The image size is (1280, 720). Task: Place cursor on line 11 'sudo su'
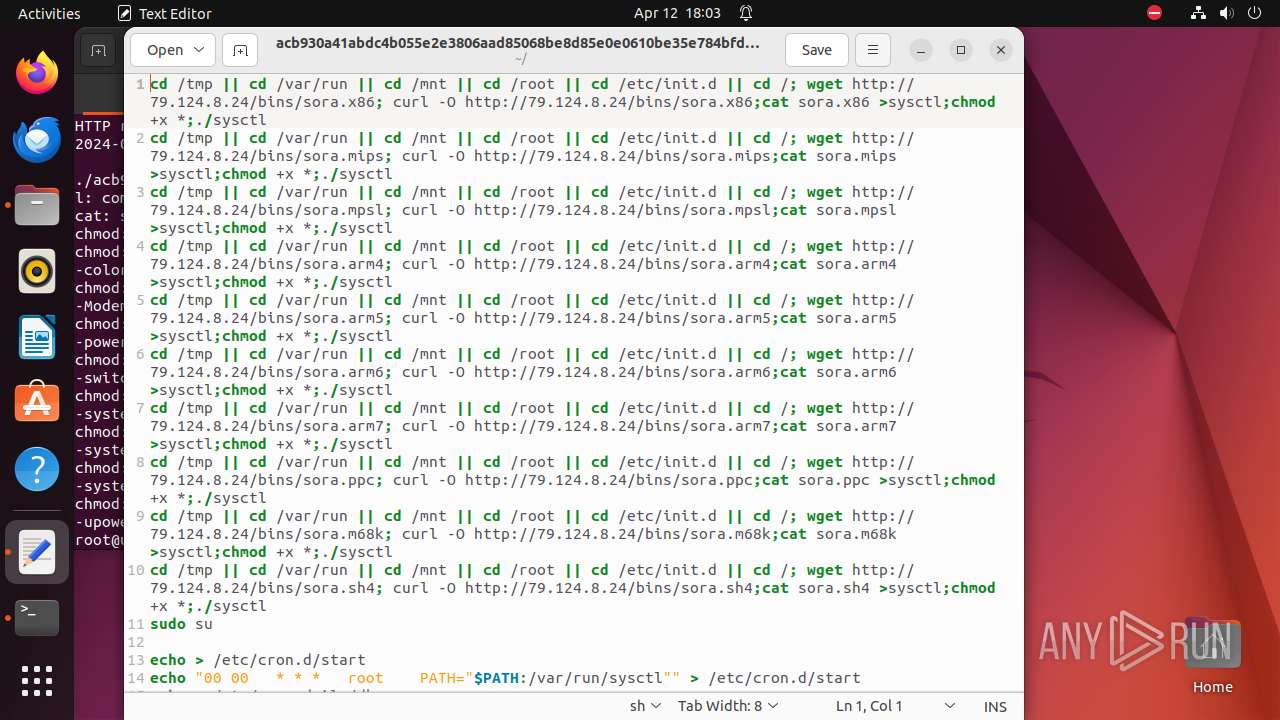pos(181,624)
